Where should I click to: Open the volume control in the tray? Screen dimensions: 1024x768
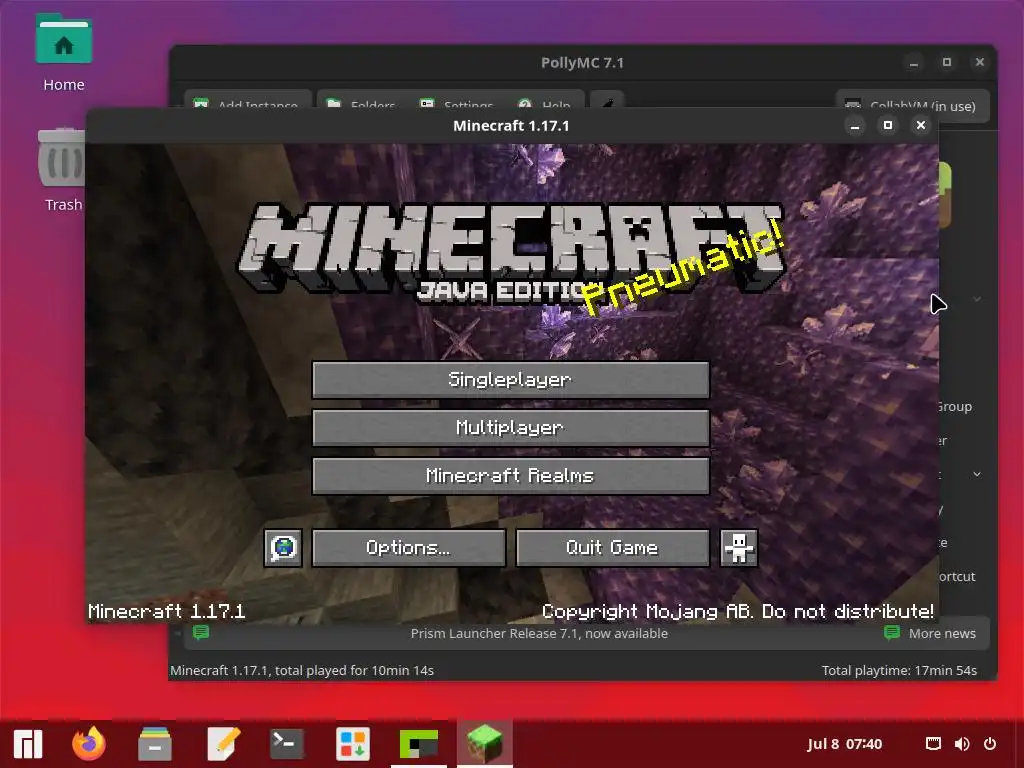click(x=962, y=744)
